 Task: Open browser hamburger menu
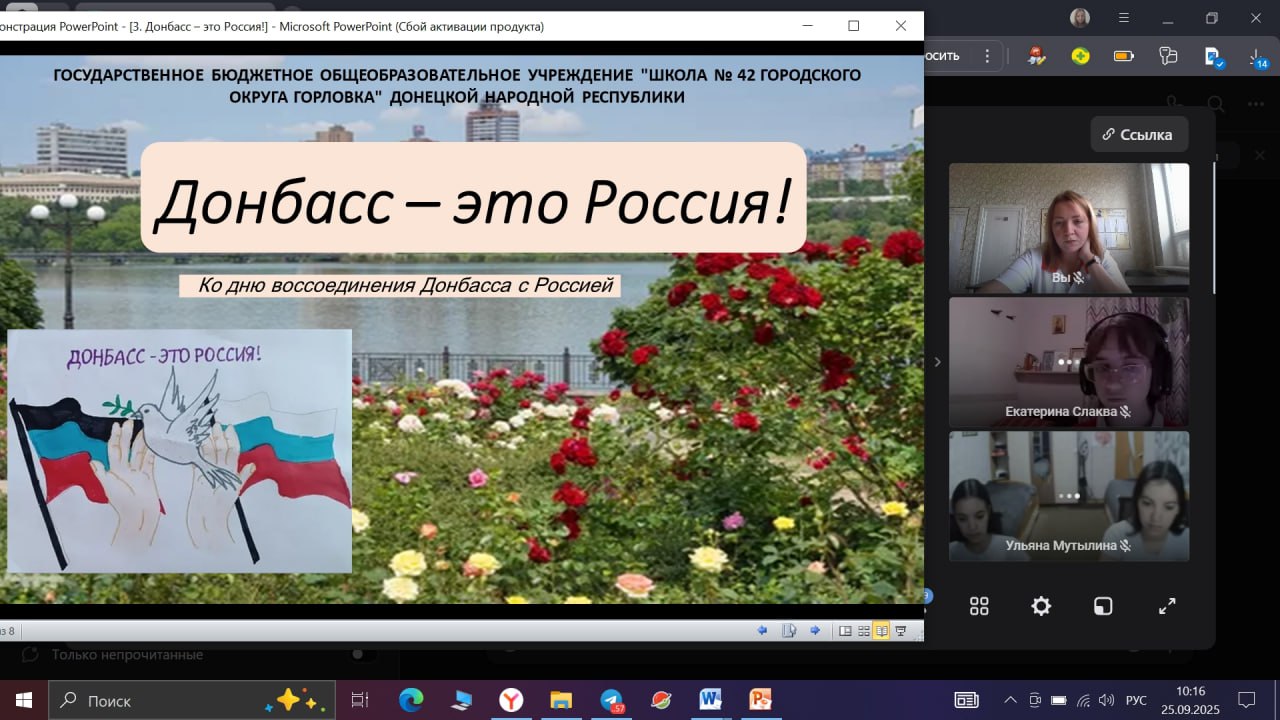[x=1125, y=17]
